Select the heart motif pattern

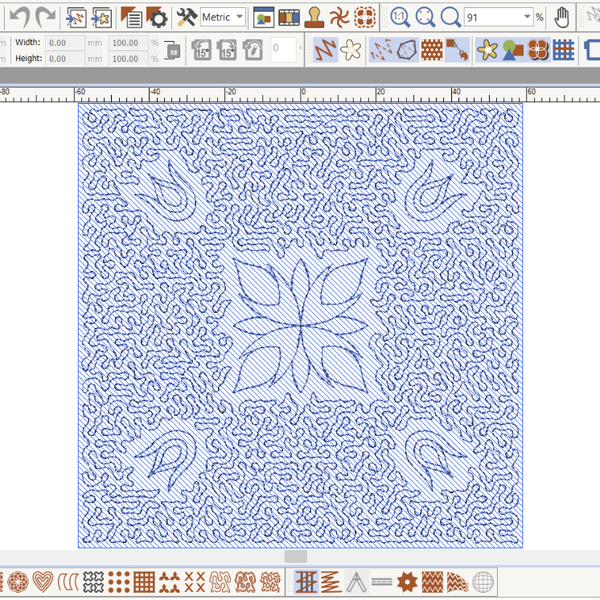43,580
